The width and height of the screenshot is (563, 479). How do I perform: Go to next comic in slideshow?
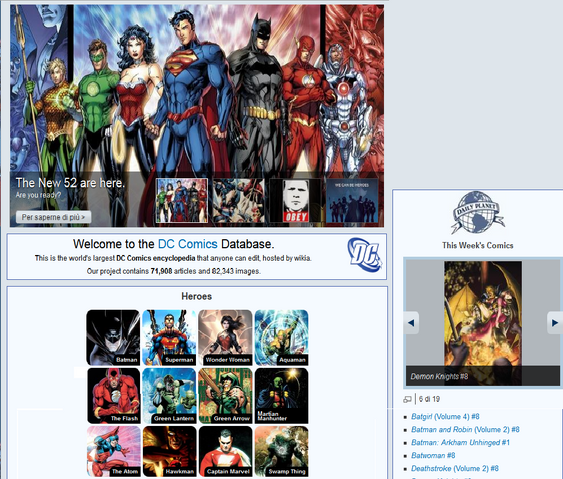555,322
